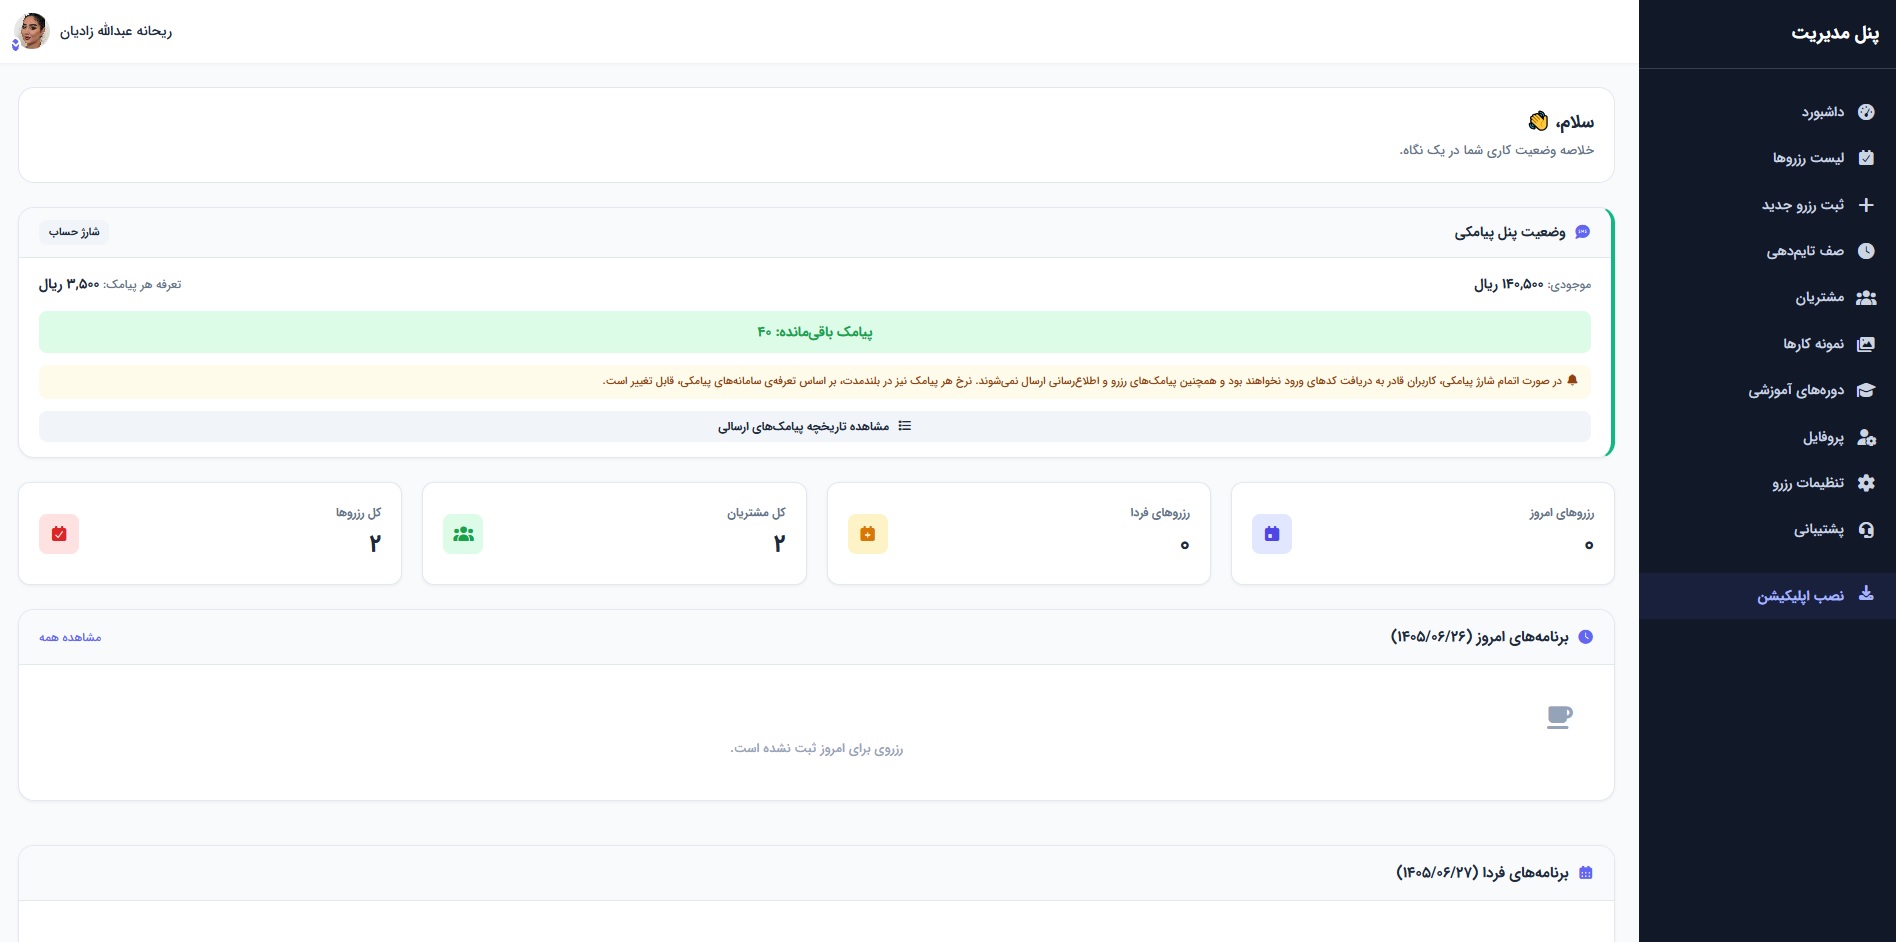The height and width of the screenshot is (942, 1896).
Task: Select ثبت رزرو جدید menu item
Action: coord(1767,205)
